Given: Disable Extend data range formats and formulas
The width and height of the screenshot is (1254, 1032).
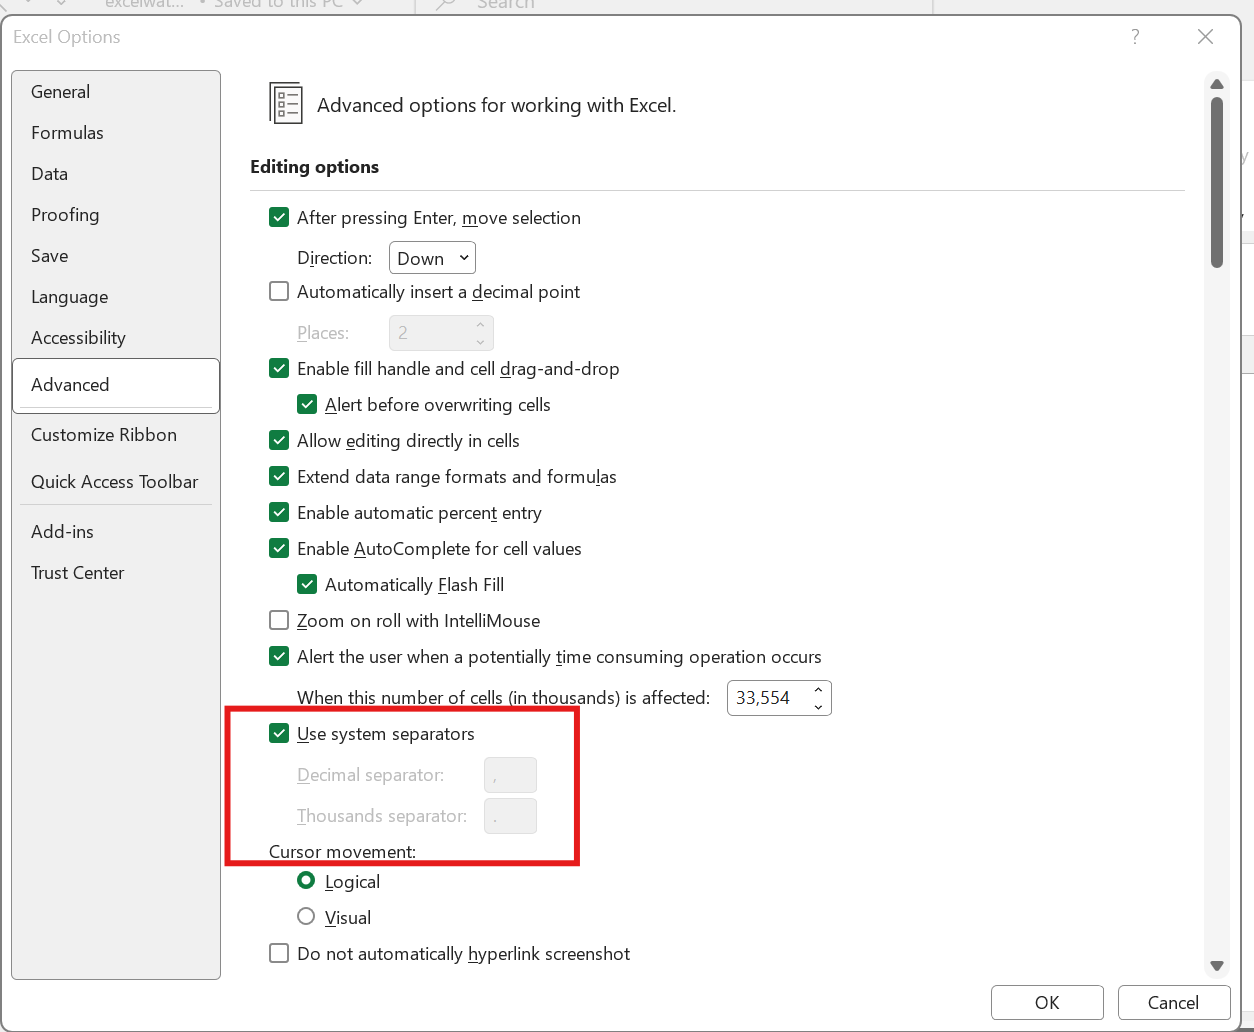Looking at the screenshot, I should pyautogui.click(x=279, y=476).
